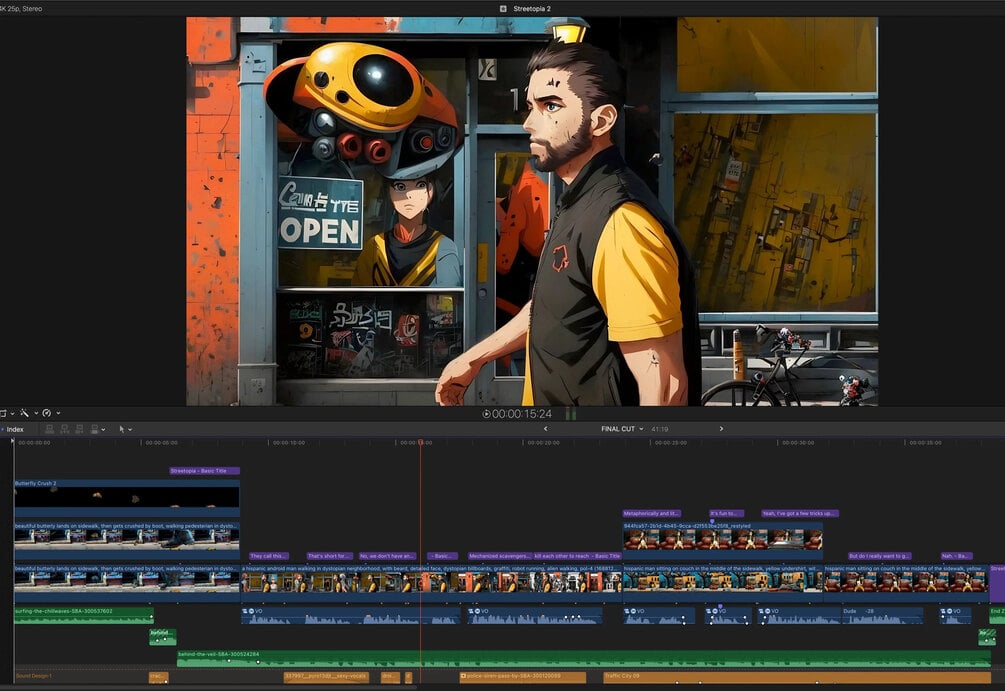The image size is (1005, 691).
Task: Expand the overwrite edit options chevron
Action: coord(103,429)
